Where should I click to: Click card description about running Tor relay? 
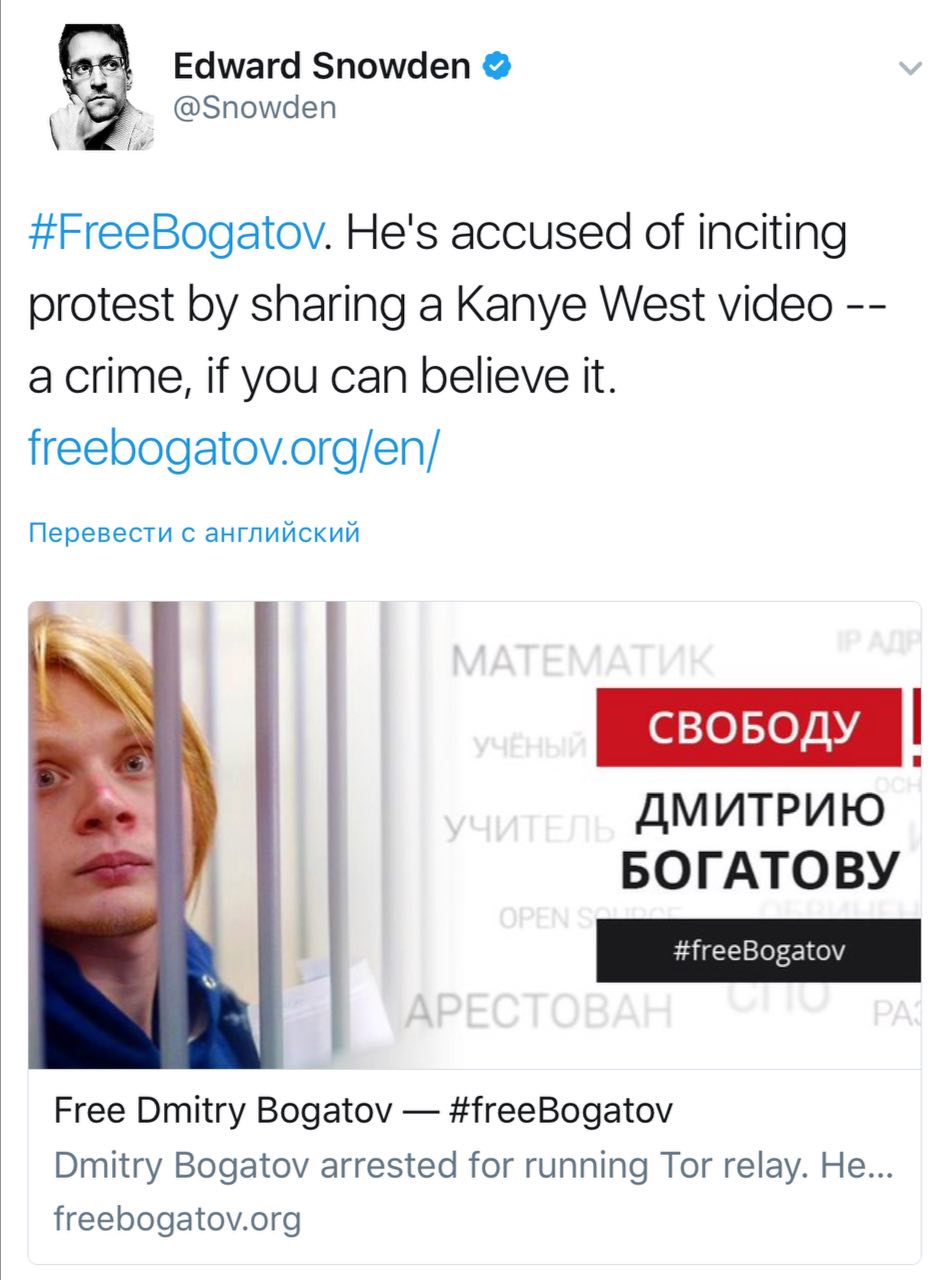(472, 1165)
